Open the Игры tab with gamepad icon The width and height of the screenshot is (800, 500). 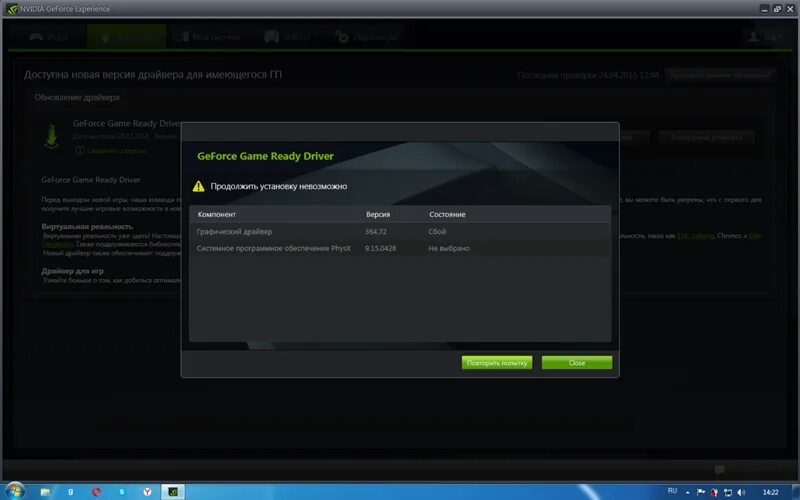click(x=48, y=37)
